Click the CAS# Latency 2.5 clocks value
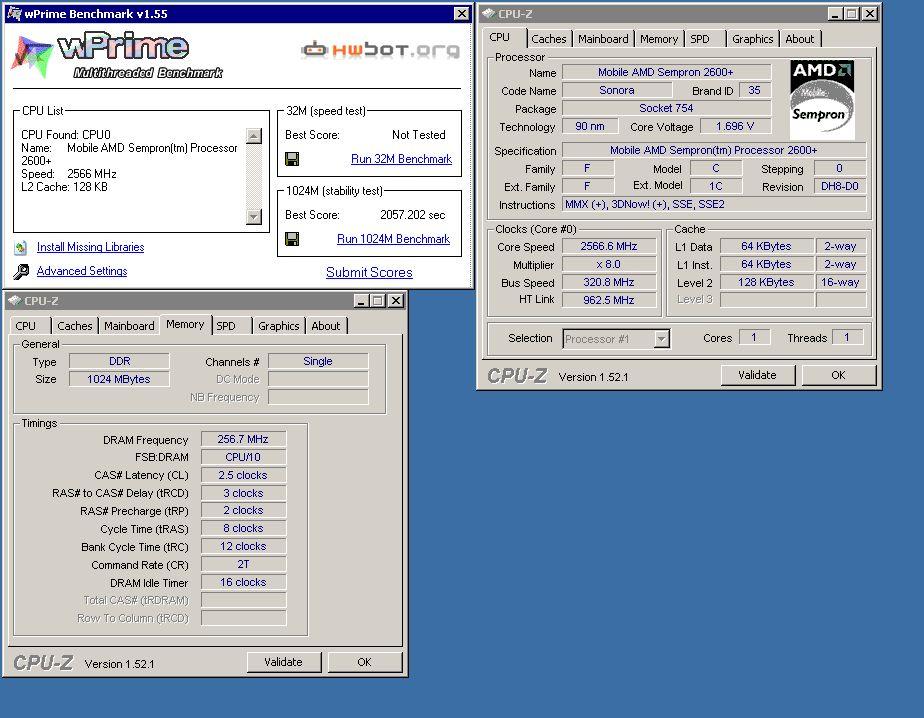The width and height of the screenshot is (924, 718). point(243,475)
